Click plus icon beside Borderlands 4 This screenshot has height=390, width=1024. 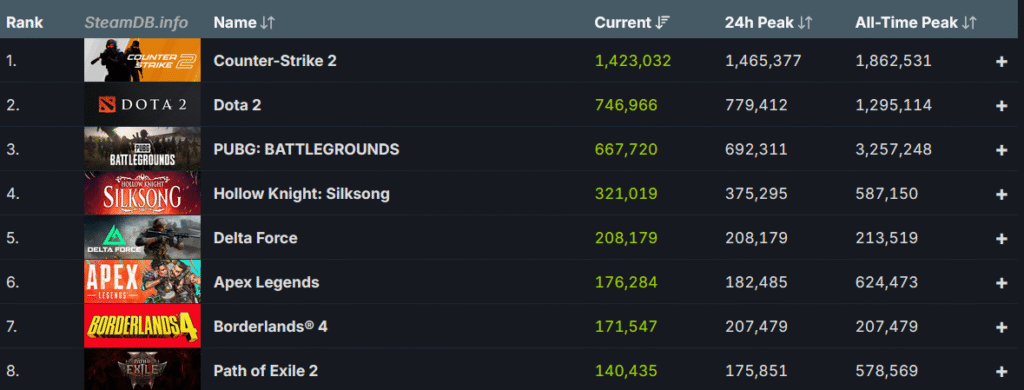tap(1001, 327)
